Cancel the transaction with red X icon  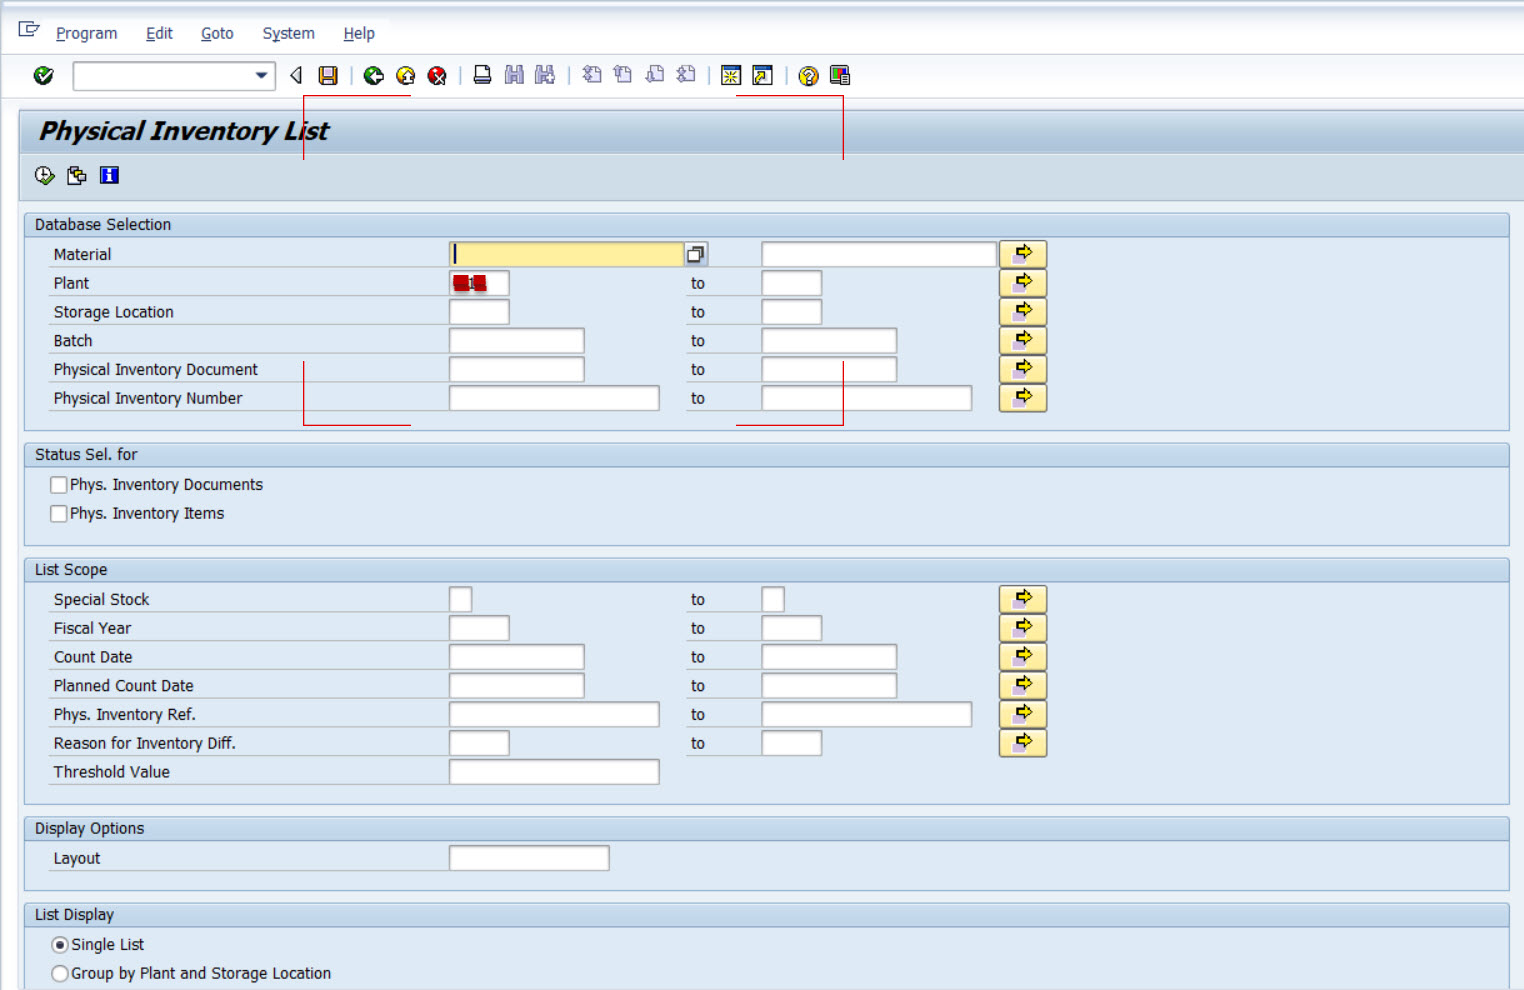coord(436,75)
